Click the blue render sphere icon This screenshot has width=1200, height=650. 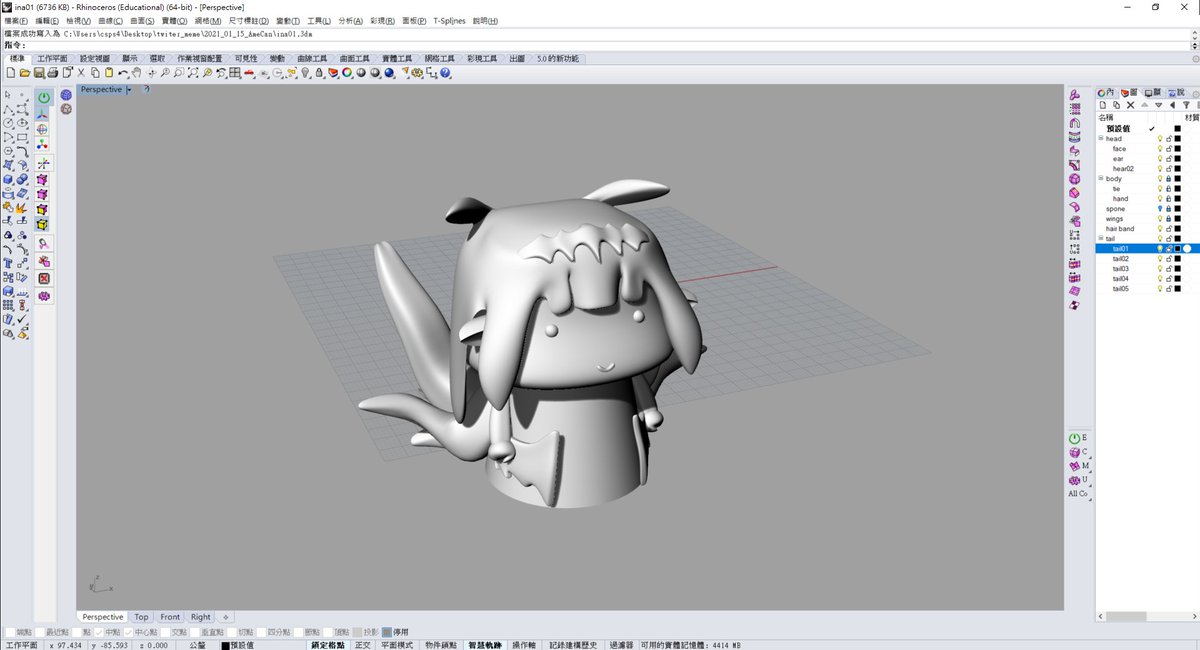point(389,73)
